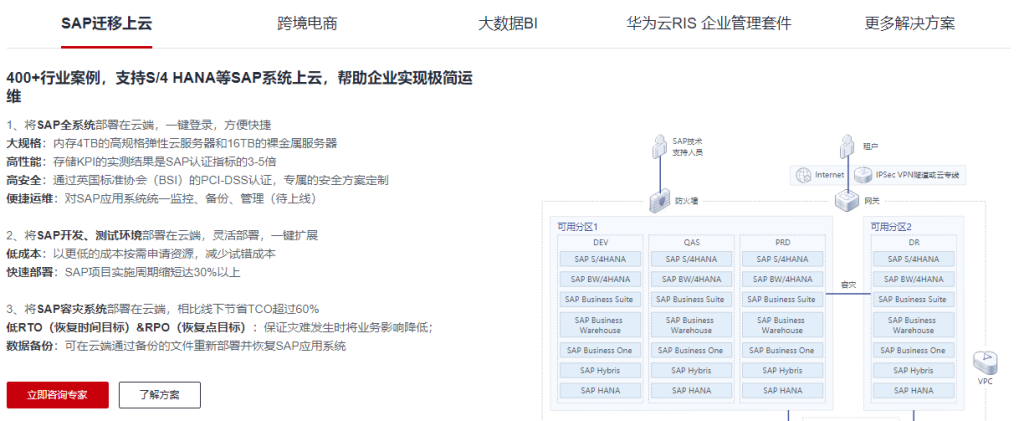Click the 租户 tenant person icon
1024x421 pixels.
847,145
